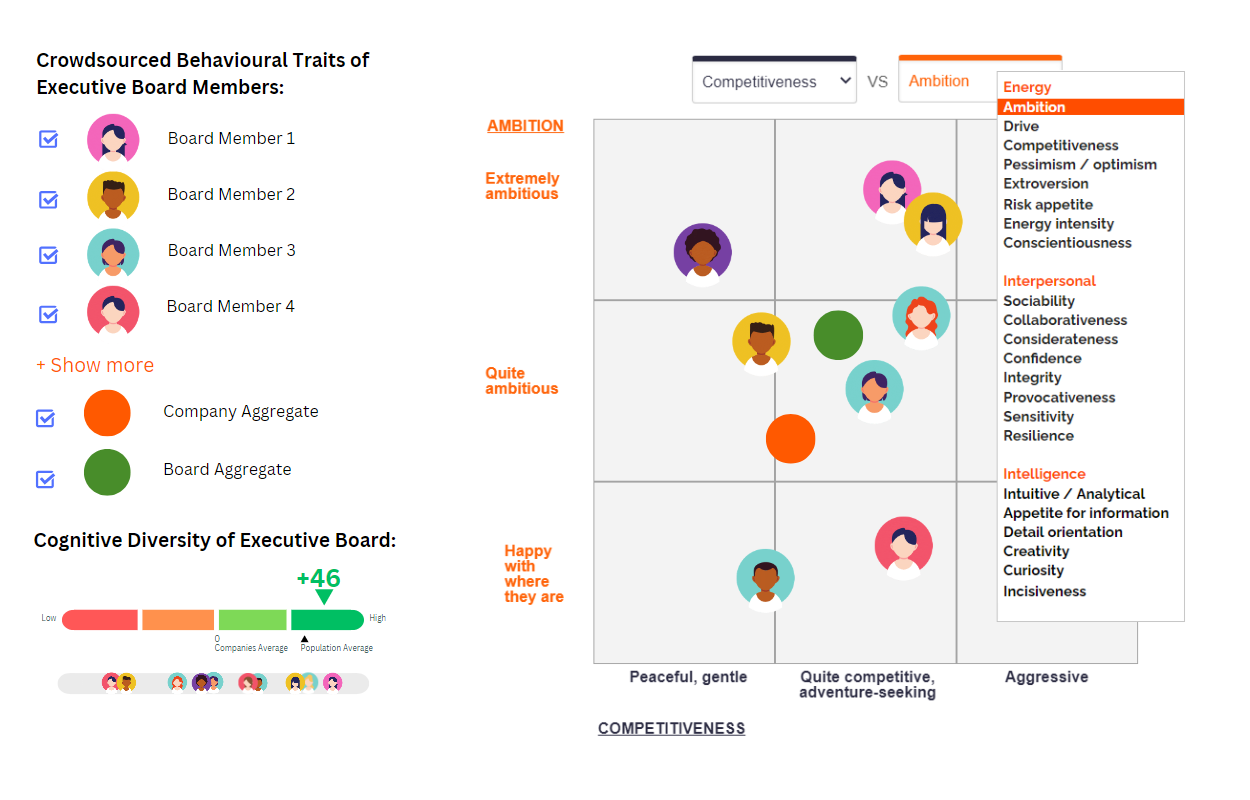Uncheck the Board Member 1 checkbox
Screen dimensions: 1250x800
click(48, 139)
